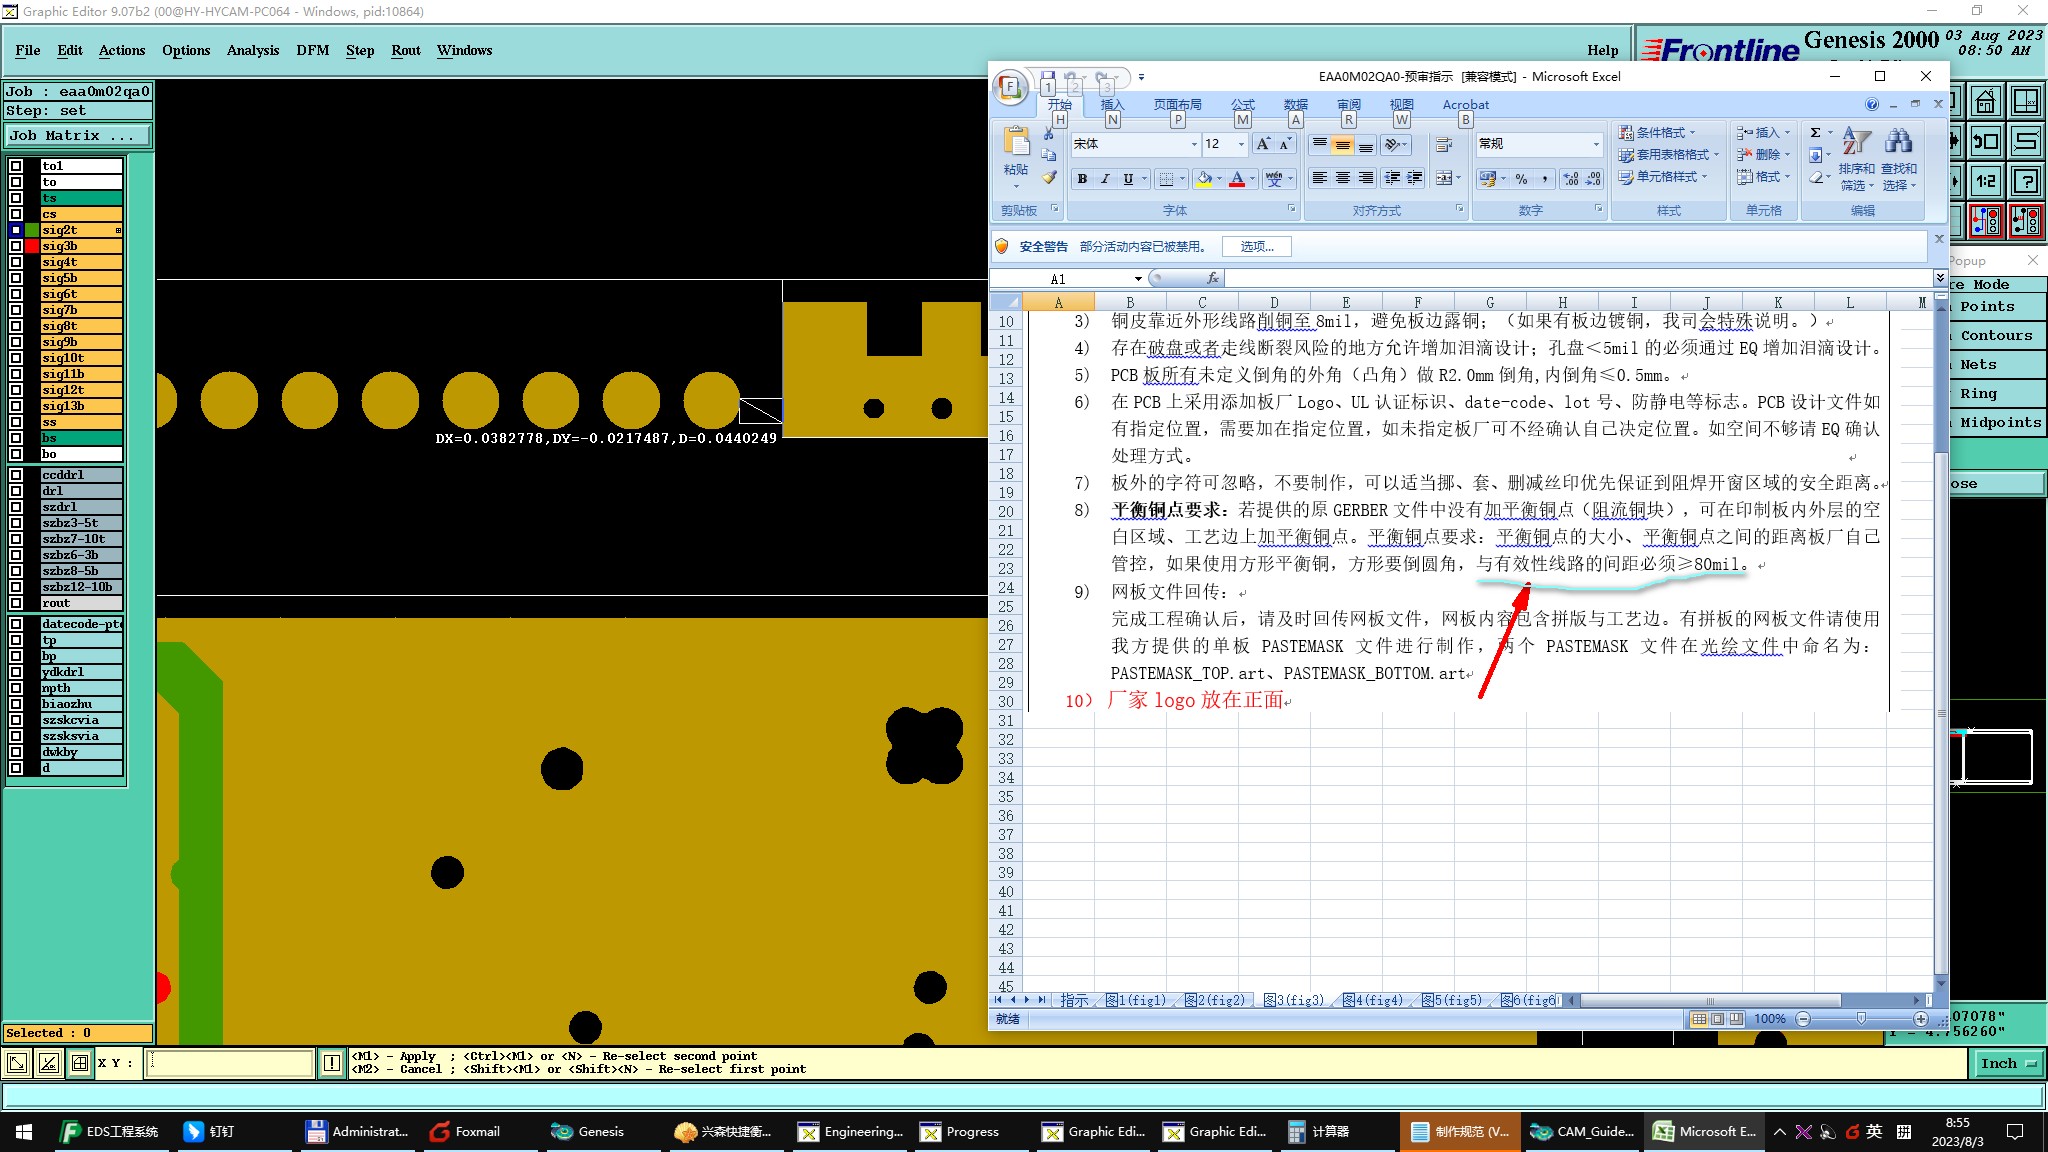Viewport: 2048px width, 1152px height.
Task: Click the Genesis question mark box icon
Action: 2026,181
